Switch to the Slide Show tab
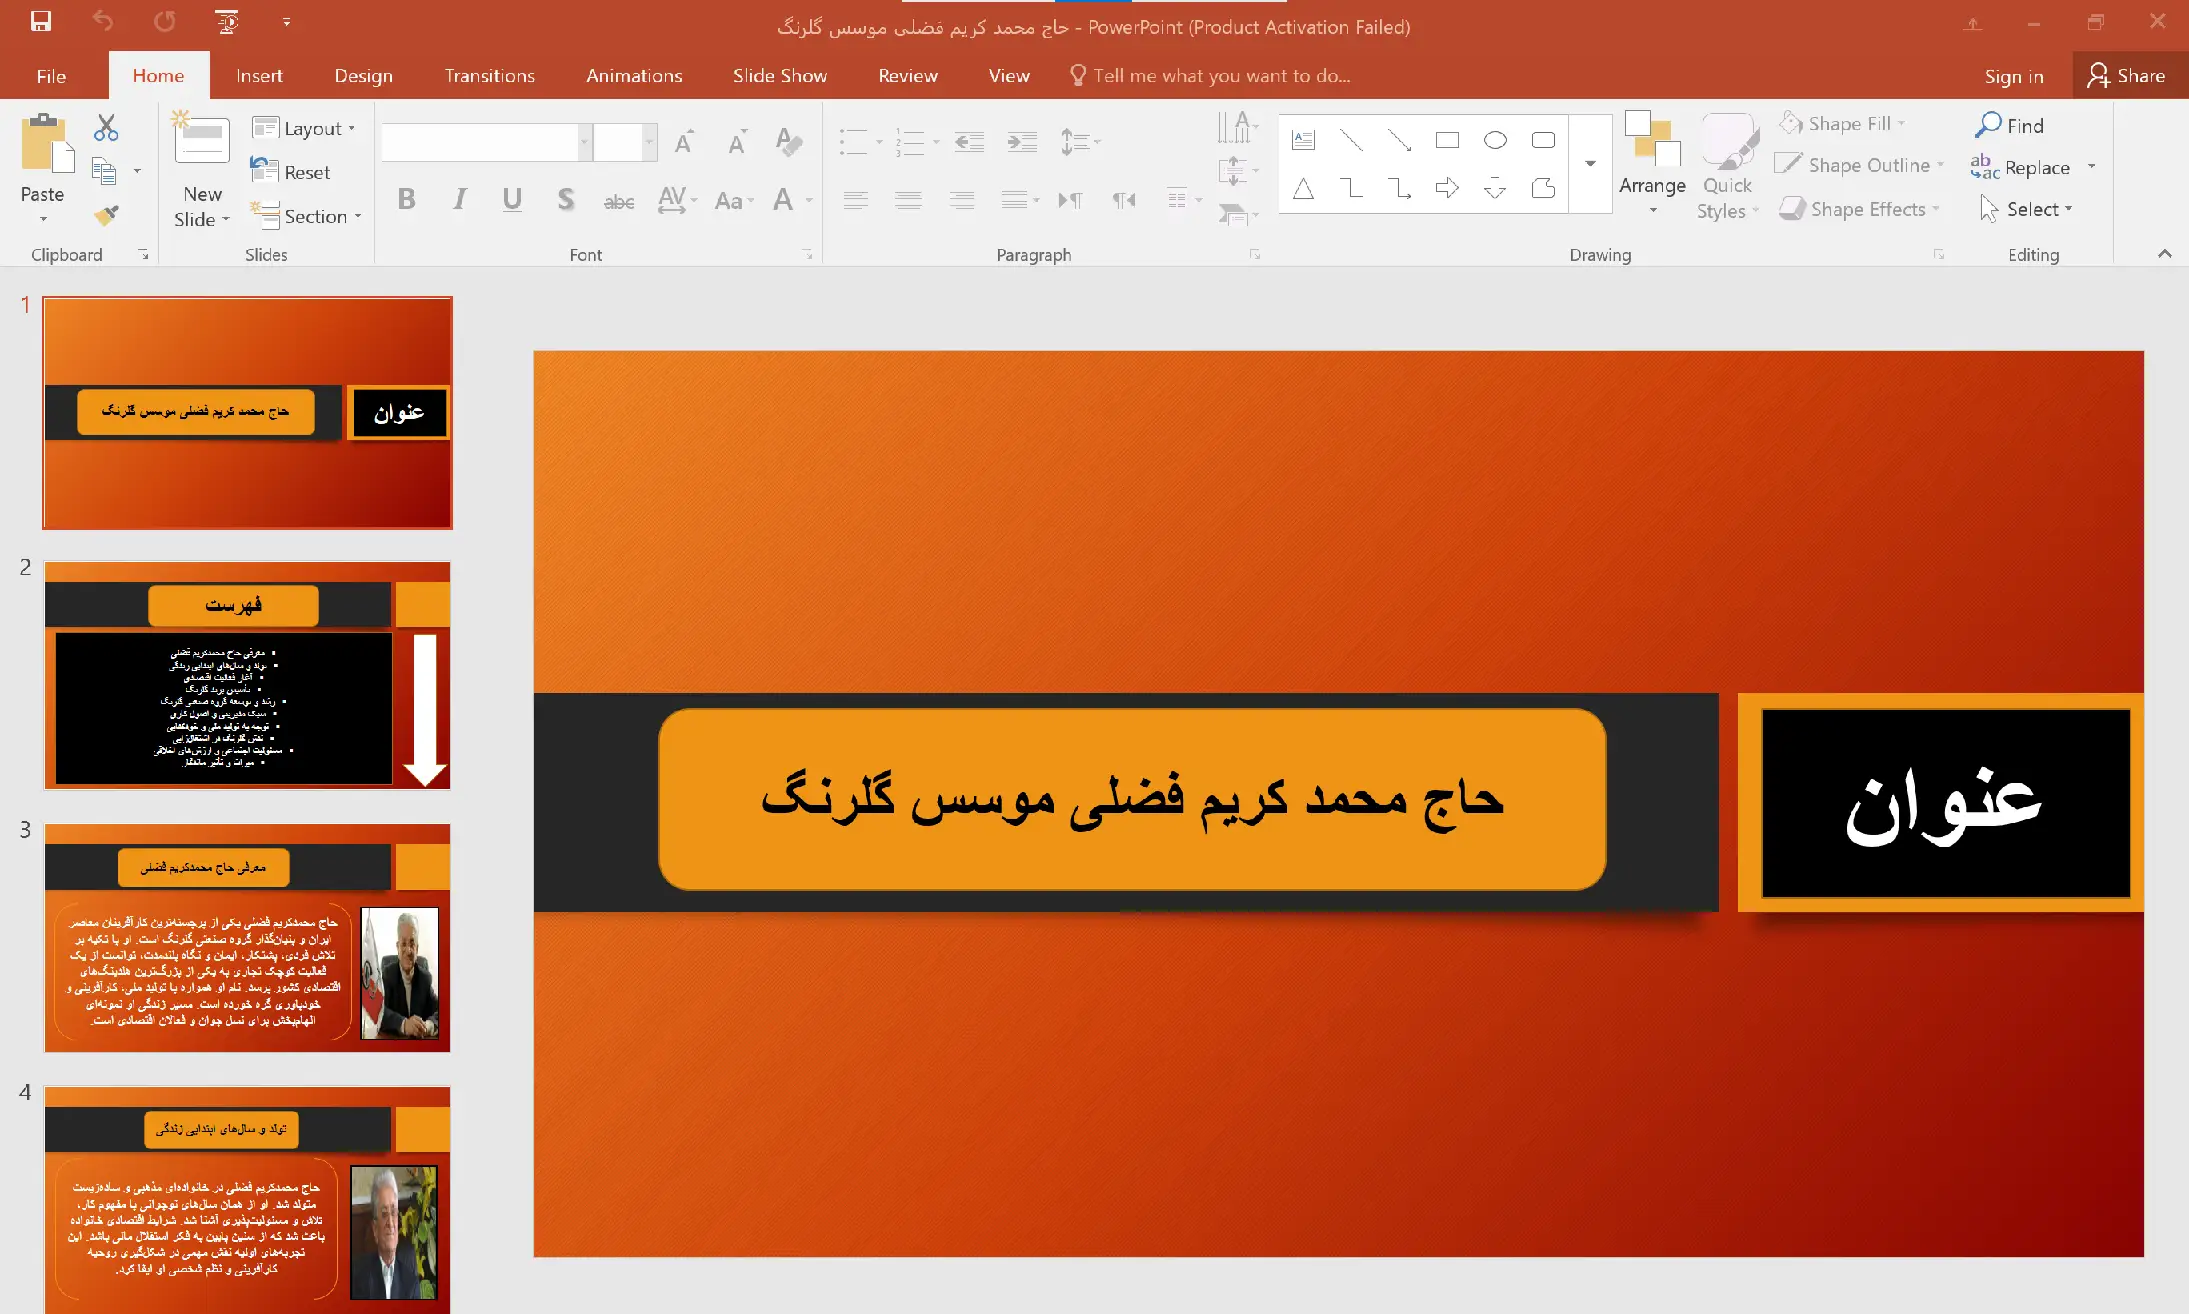Viewport: 2189px width, 1314px height. [x=779, y=76]
